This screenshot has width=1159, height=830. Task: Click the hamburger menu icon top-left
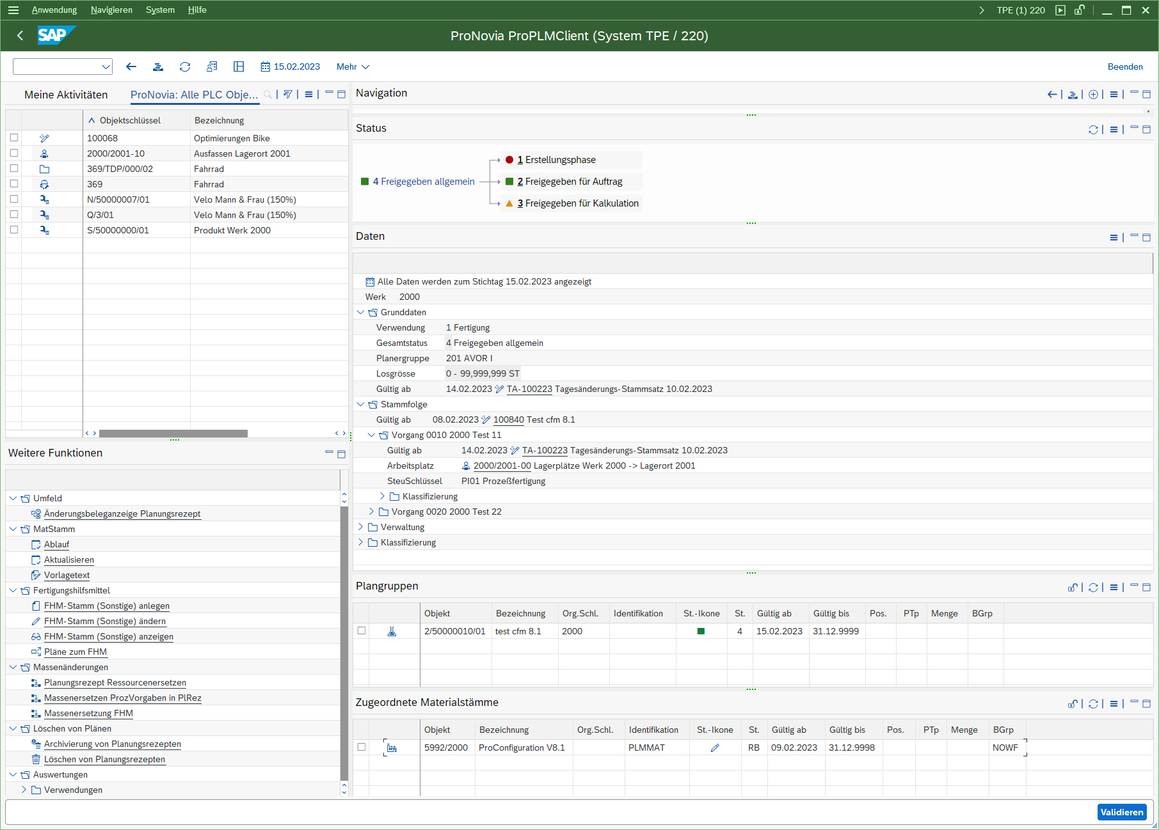point(13,10)
